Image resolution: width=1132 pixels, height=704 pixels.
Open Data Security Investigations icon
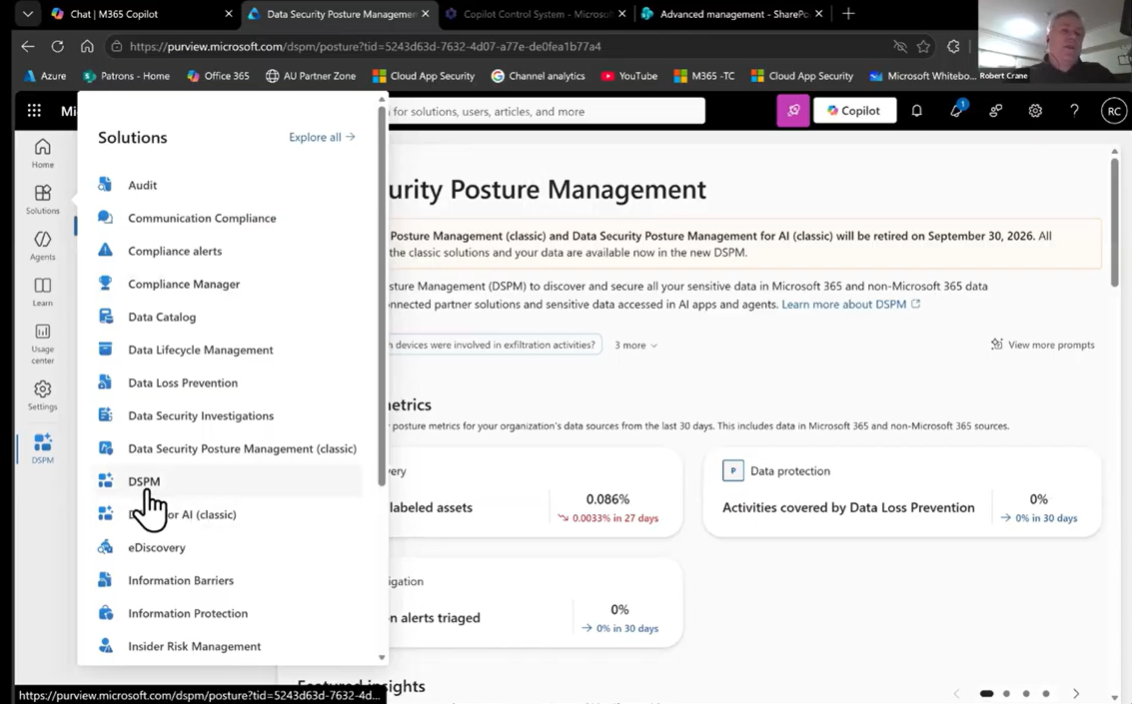coord(105,415)
